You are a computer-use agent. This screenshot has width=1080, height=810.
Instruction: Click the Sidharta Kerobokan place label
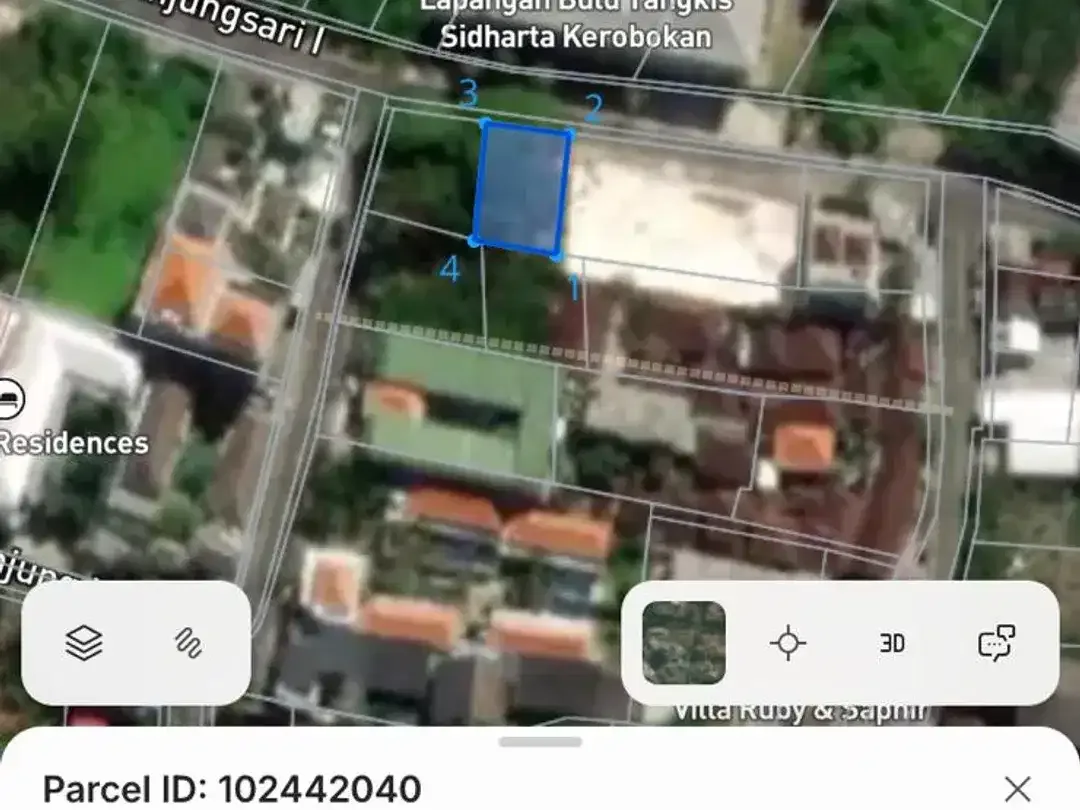click(576, 37)
